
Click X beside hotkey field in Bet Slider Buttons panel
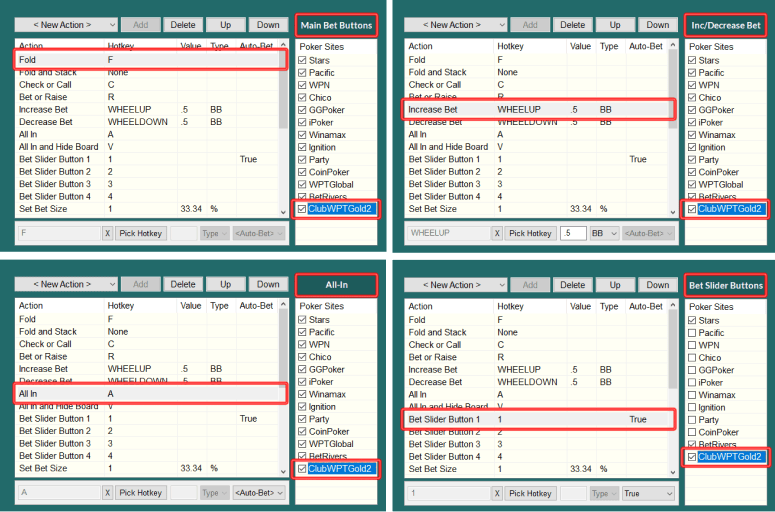tap(497, 493)
